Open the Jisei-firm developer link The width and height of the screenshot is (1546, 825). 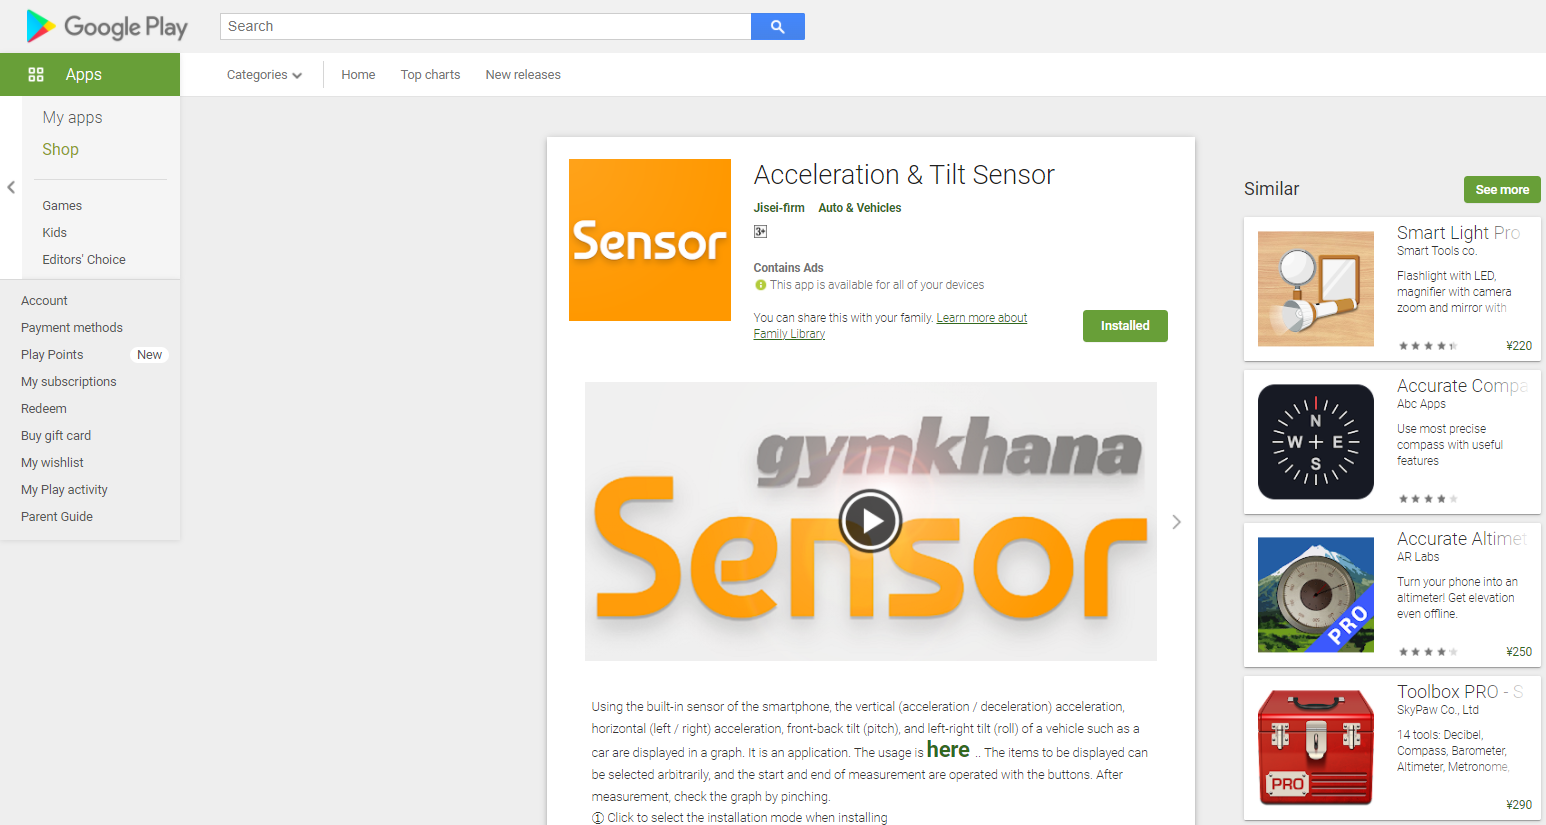pos(779,208)
